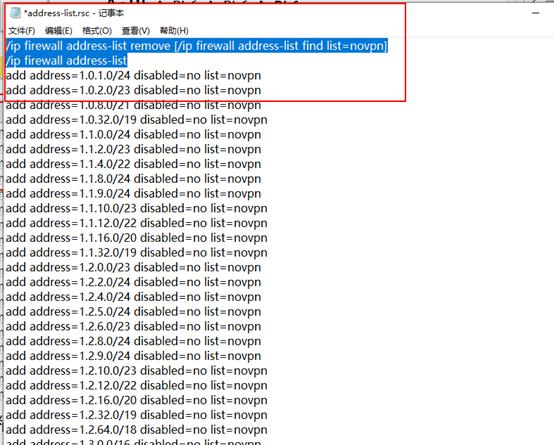554x445 pixels.
Task: Click the line with address=1.0.2.0/23
Action: [x=134, y=90]
